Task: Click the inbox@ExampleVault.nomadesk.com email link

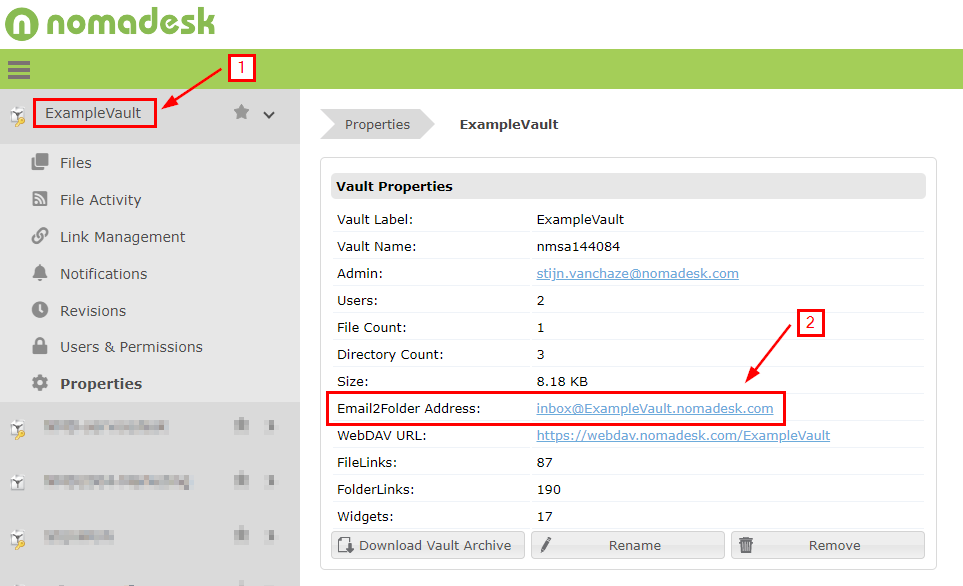Action: [655, 408]
